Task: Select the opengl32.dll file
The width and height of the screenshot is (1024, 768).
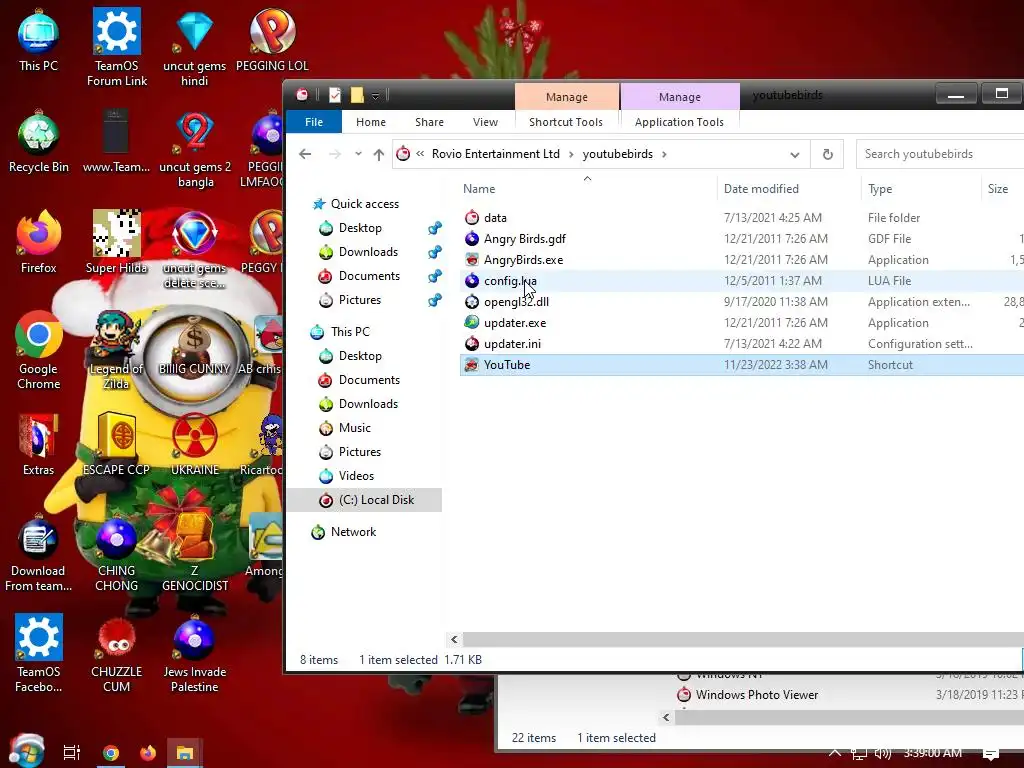Action: click(x=516, y=302)
